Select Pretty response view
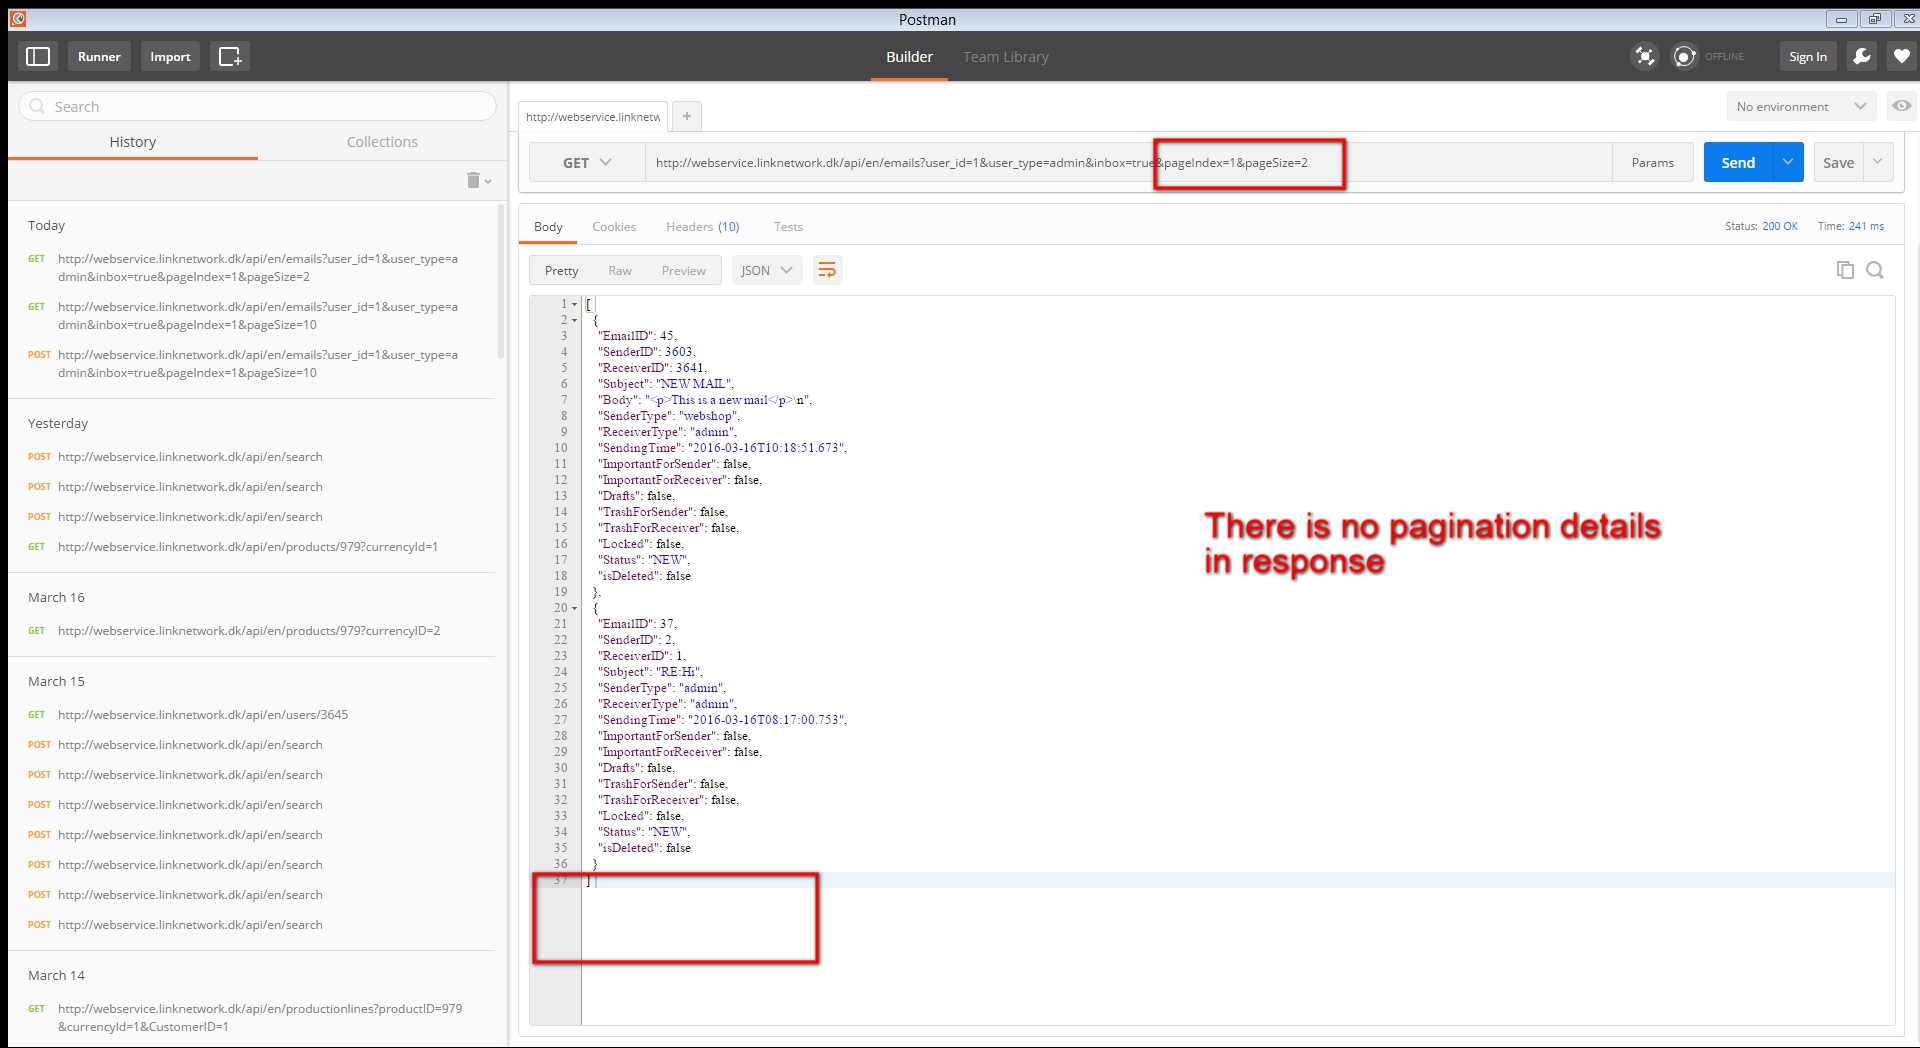Image resolution: width=1920 pixels, height=1048 pixels. coord(561,270)
